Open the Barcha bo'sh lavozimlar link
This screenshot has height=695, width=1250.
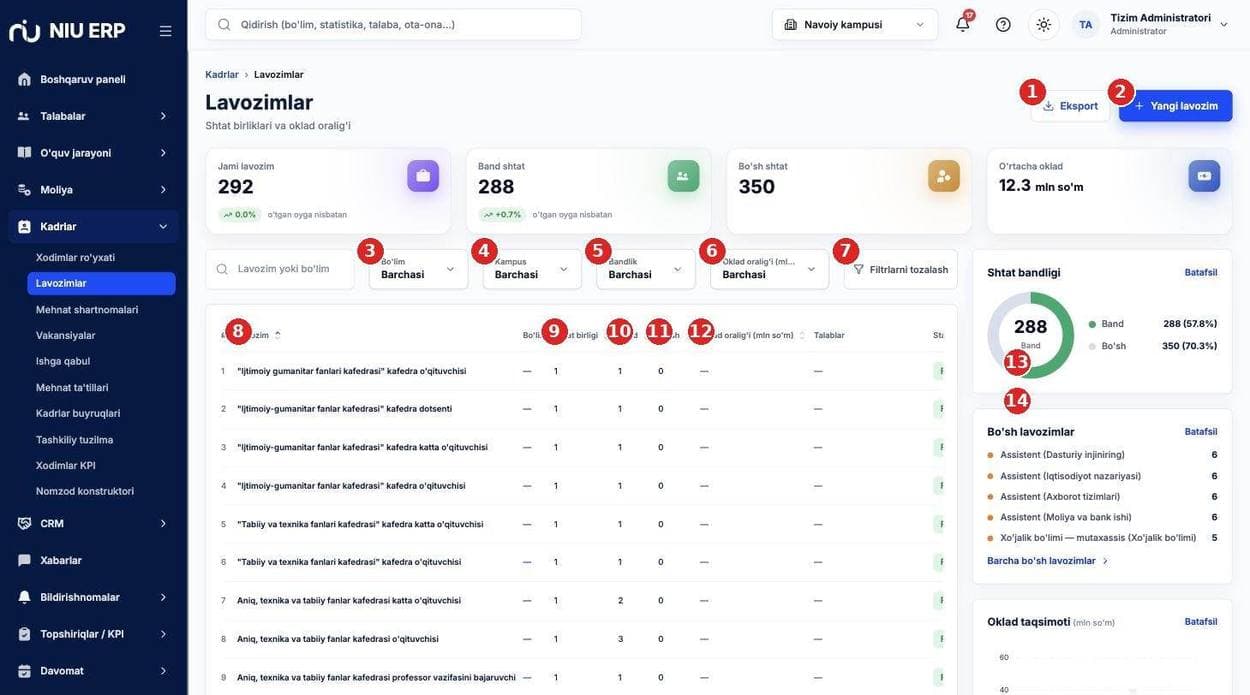1048,561
